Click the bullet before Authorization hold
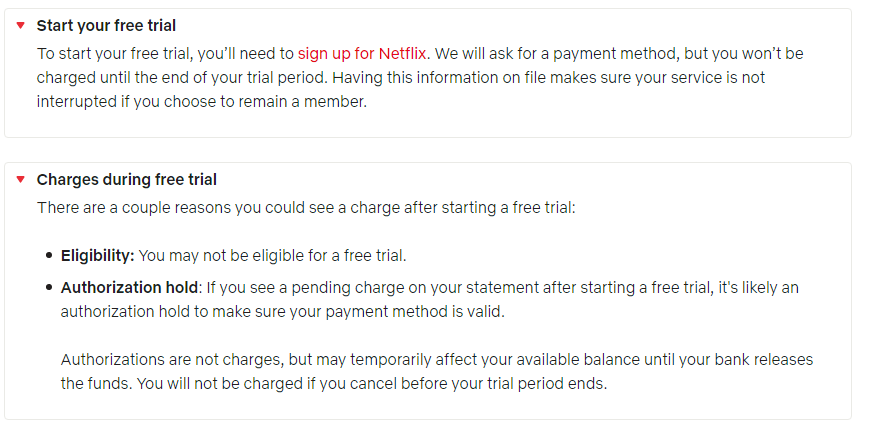 point(49,288)
